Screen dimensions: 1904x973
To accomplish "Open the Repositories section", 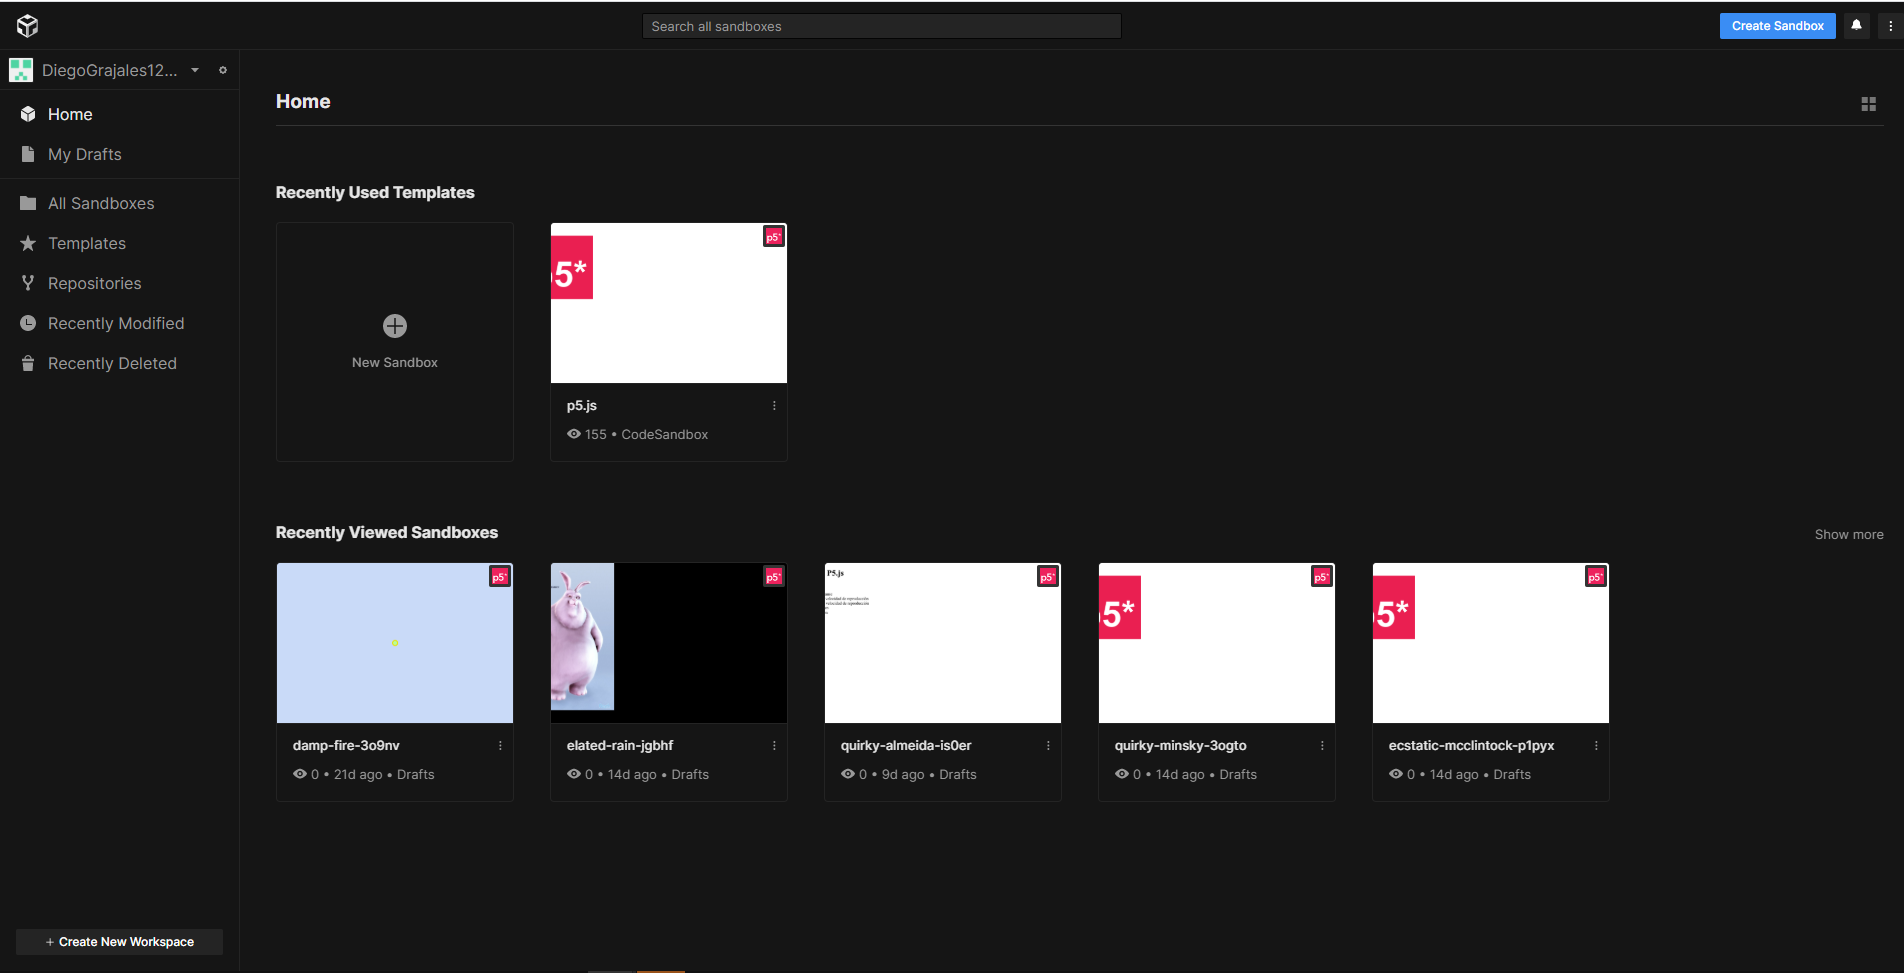I will [94, 283].
